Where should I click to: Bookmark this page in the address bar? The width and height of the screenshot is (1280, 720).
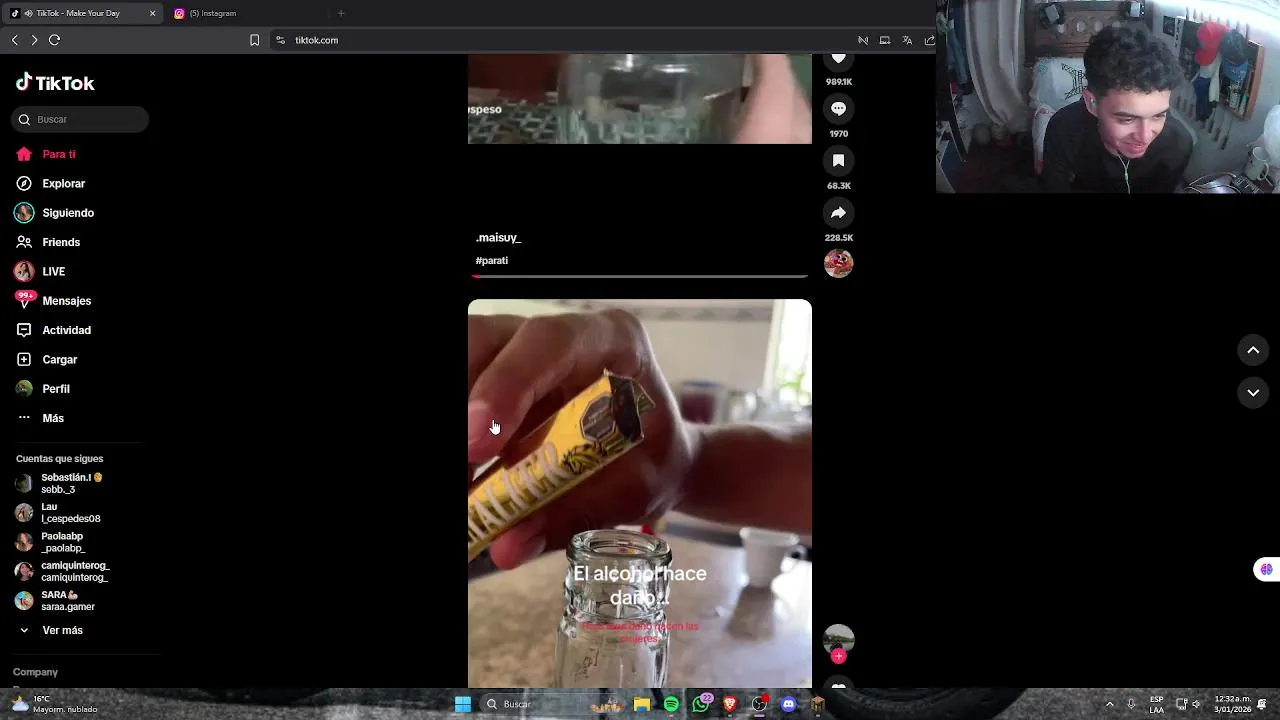254,40
